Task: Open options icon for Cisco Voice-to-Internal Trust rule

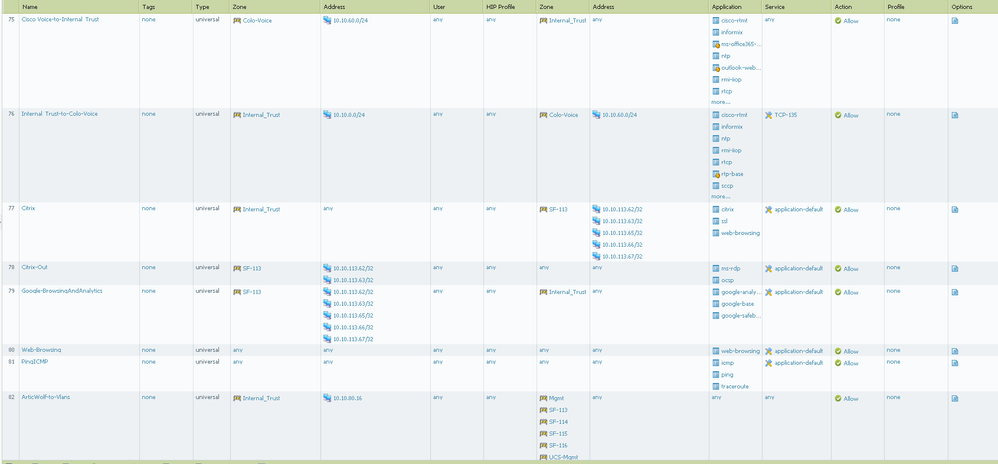Action: [x=955, y=21]
